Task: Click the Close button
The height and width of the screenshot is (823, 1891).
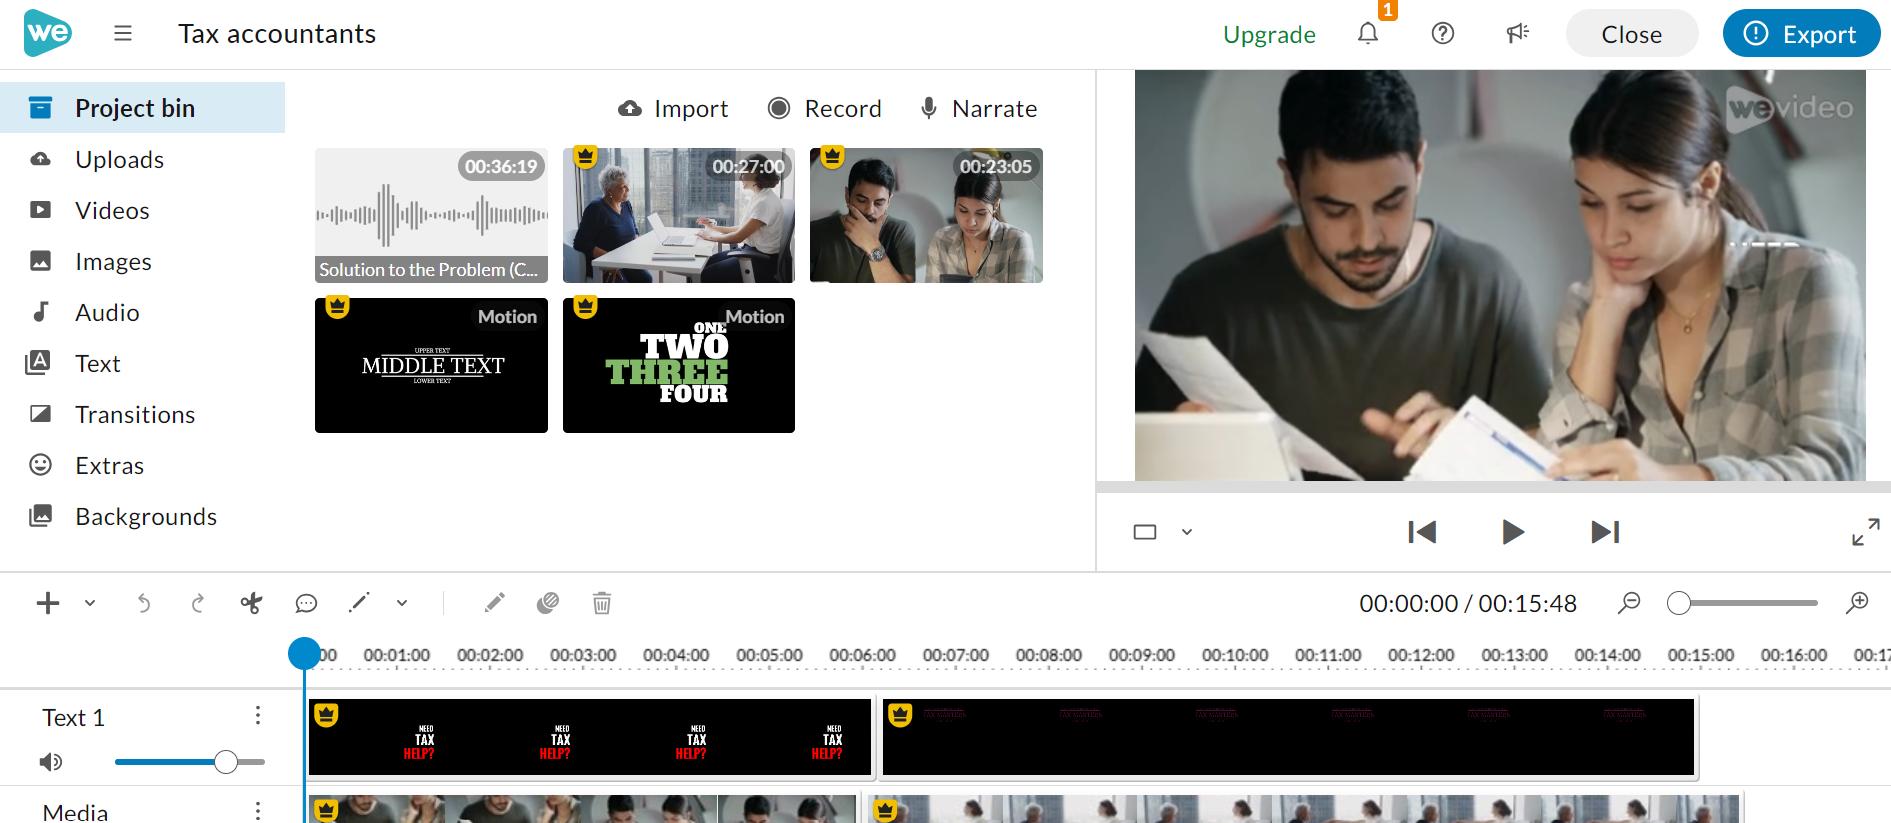Action: click(1631, 34)
